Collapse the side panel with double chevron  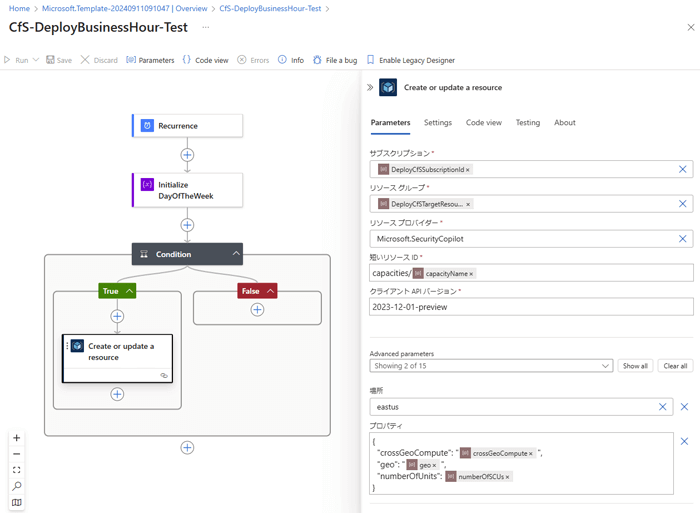pos(370,88)
